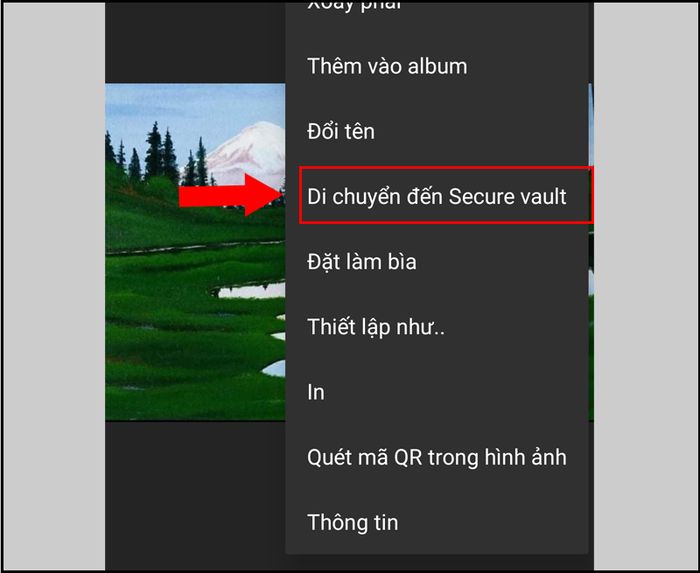Viewport: 700px width, 573px height.
Task: Select Đặt làm bìa option
Action: click(437, 262)
